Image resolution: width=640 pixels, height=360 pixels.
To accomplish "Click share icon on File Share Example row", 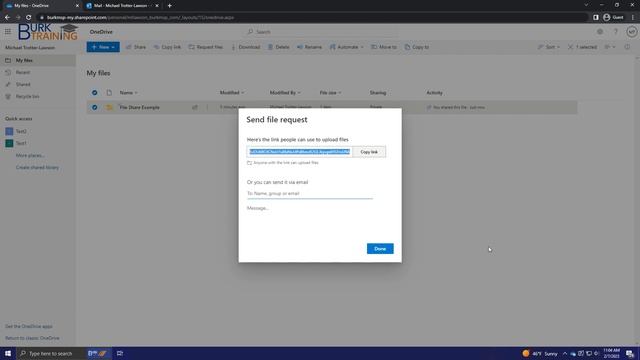I will pyautogui.click(x=195, y=107).
